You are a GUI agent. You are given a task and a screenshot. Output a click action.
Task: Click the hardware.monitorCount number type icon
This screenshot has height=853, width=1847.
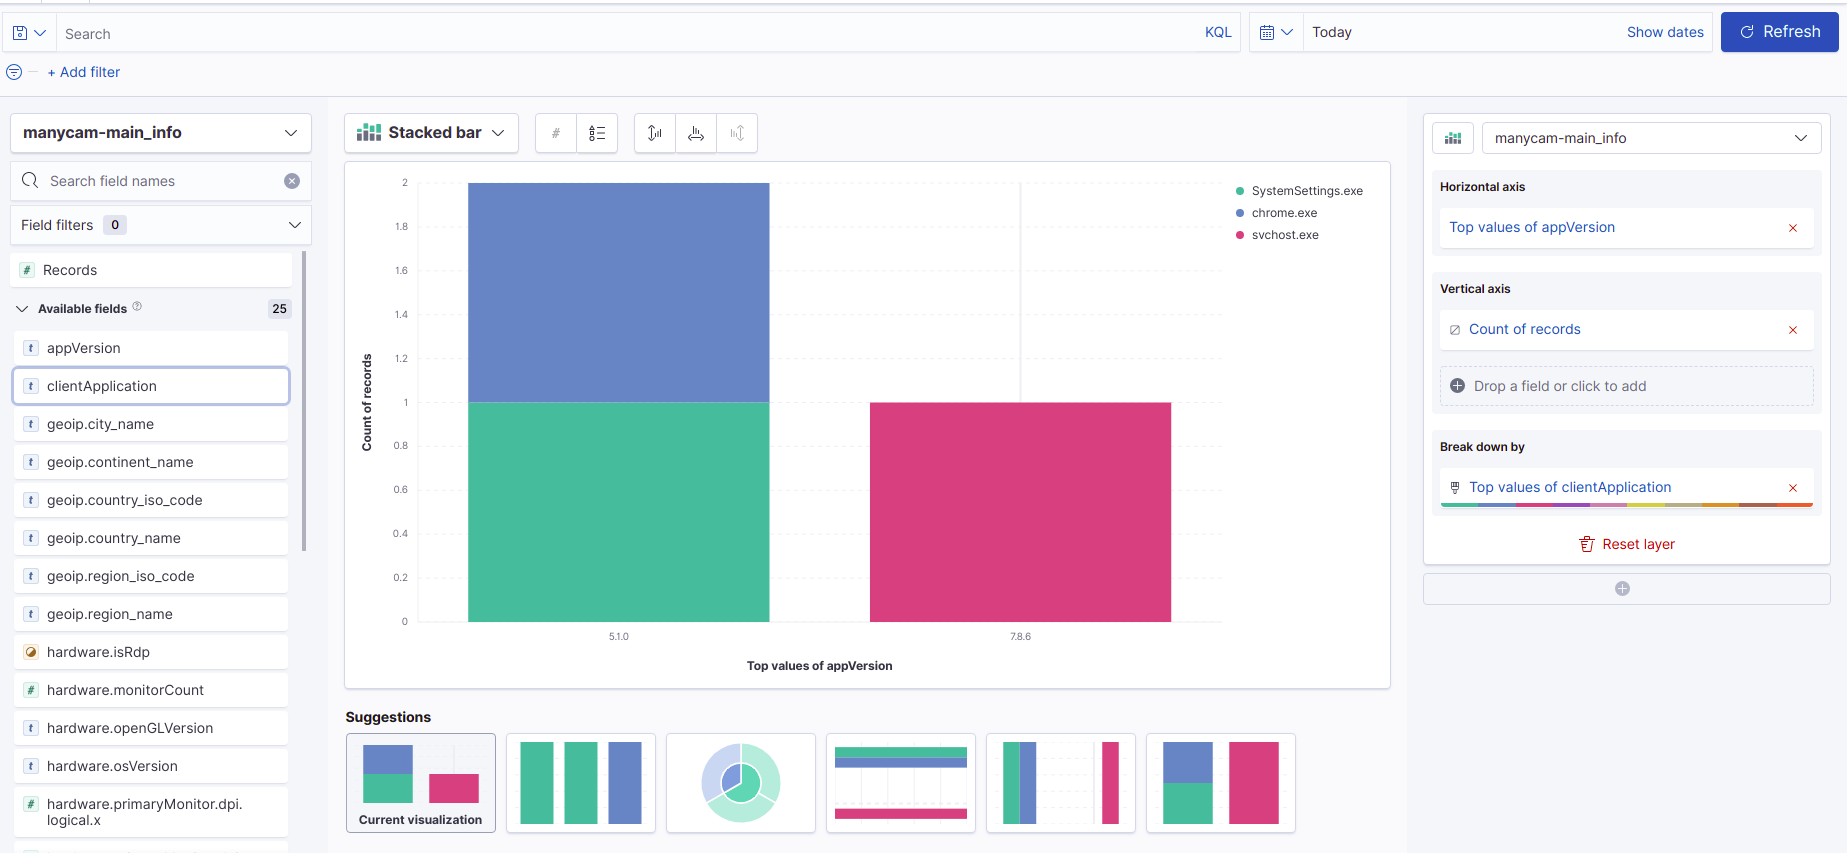coord(31,690)
